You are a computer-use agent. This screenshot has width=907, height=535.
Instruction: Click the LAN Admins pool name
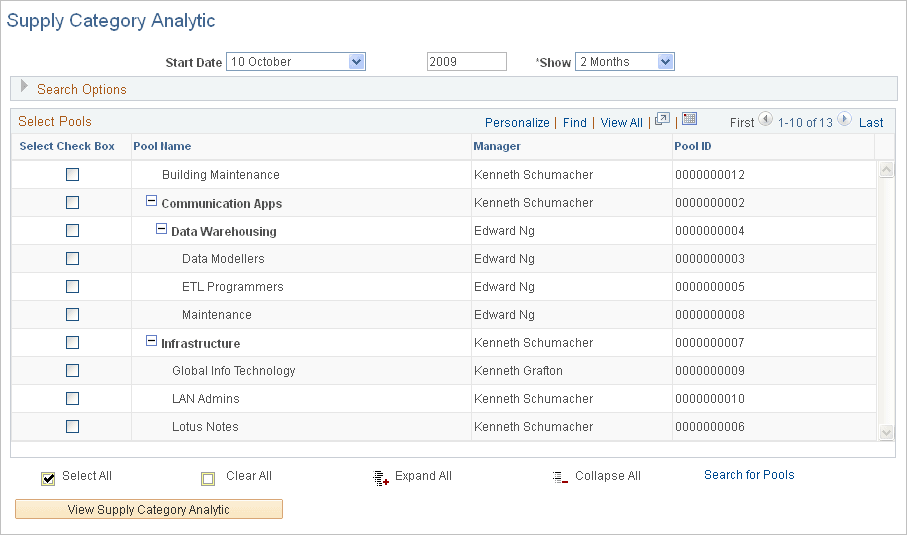pos(205,399)
